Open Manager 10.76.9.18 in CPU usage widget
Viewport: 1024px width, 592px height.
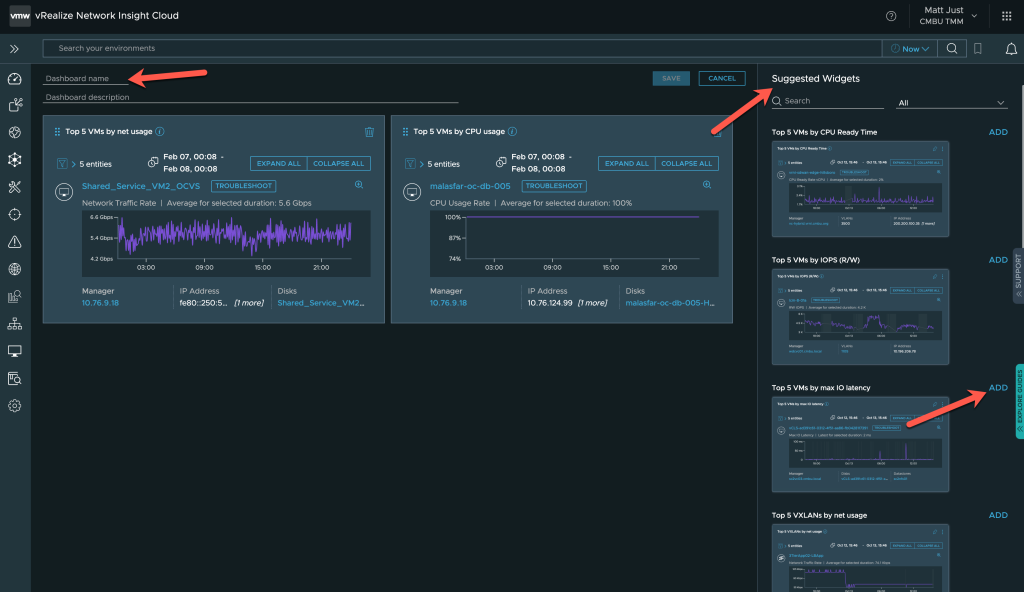[448, 303]
